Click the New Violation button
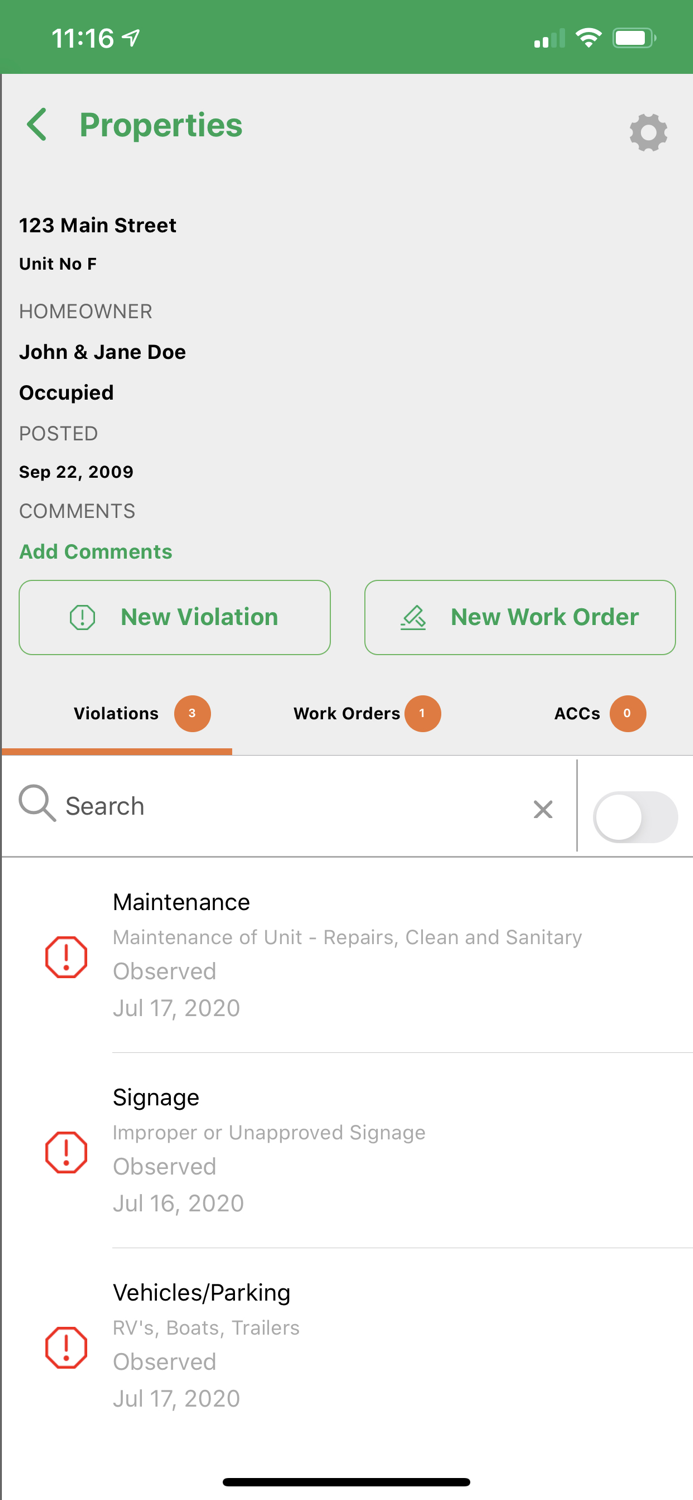The width and height of the screenshot is (693, 1500). point(174,617)
